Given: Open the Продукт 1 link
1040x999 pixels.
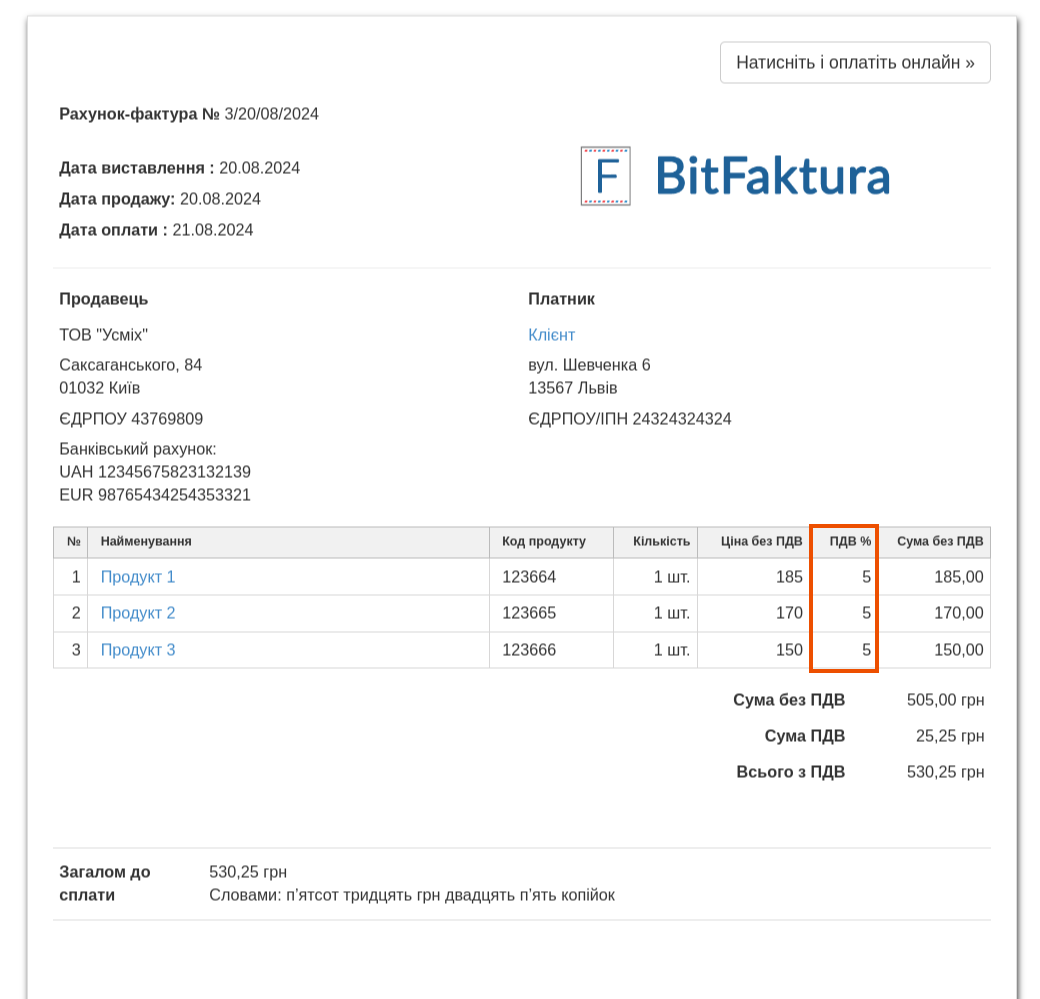Looking at the screenshot, I should point(138,577).
